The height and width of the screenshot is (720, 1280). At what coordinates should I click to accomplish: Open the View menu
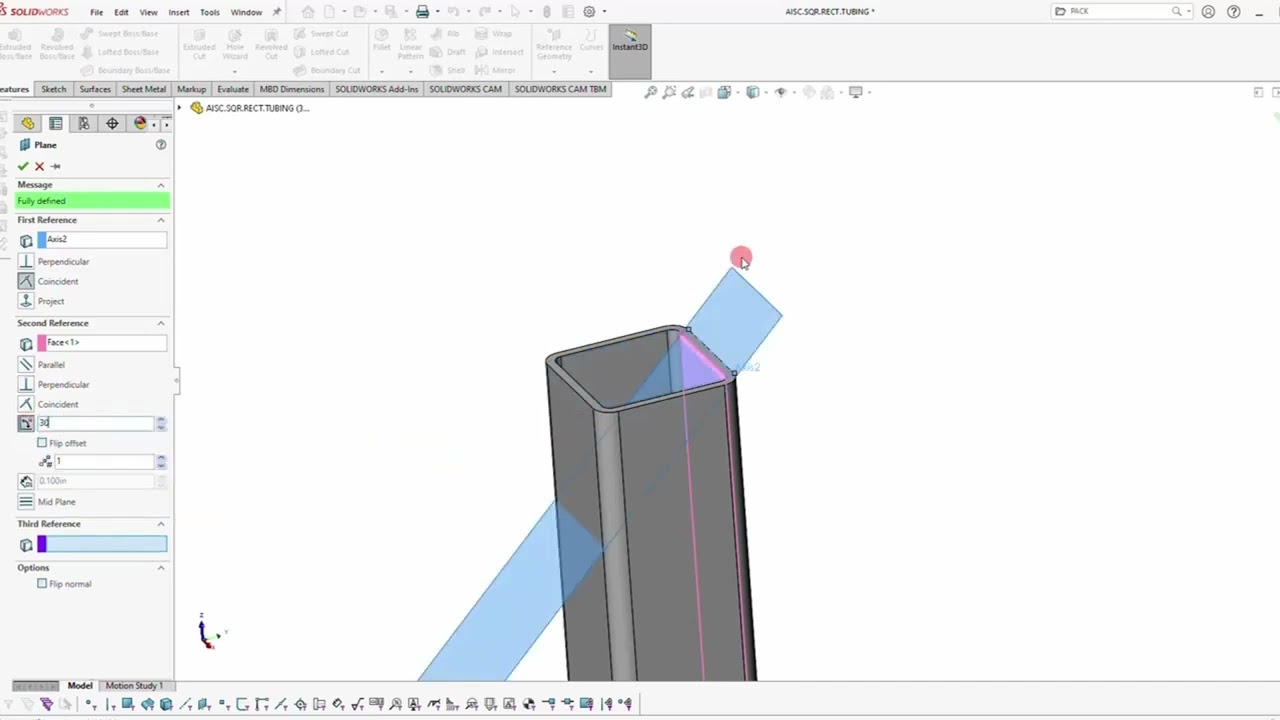tap(148, 12)
